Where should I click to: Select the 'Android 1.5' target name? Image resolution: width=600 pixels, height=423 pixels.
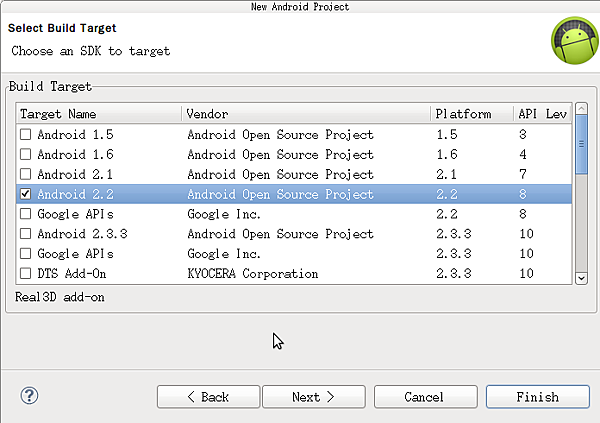pos(75,134)
